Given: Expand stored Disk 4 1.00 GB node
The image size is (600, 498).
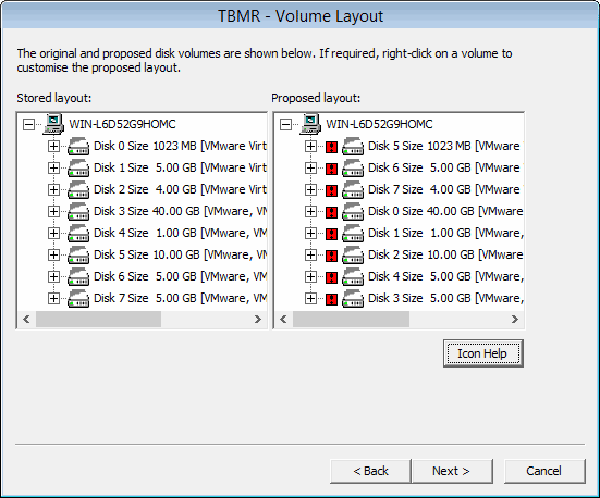Looking at the screenshot, I should [x=54, y=233].
